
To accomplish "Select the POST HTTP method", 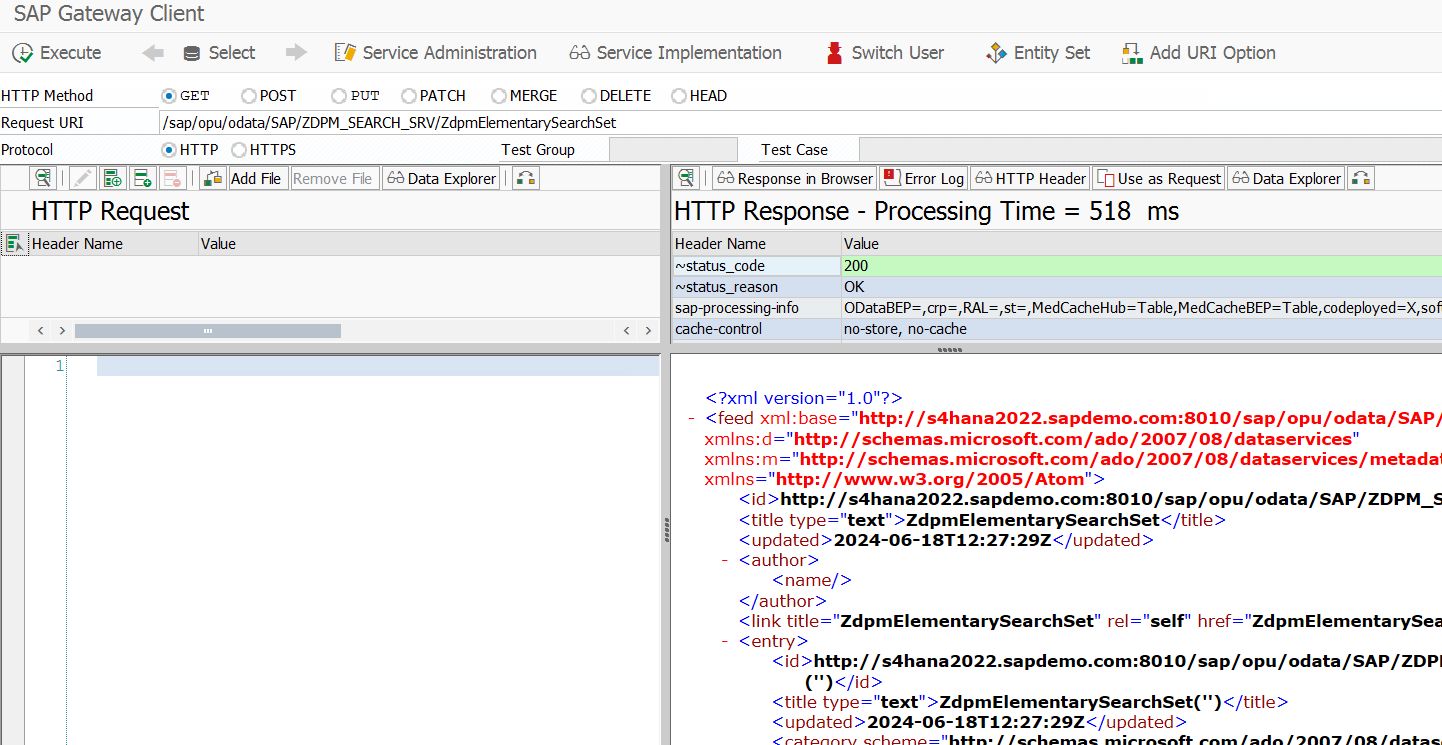I will pos(249,96).
